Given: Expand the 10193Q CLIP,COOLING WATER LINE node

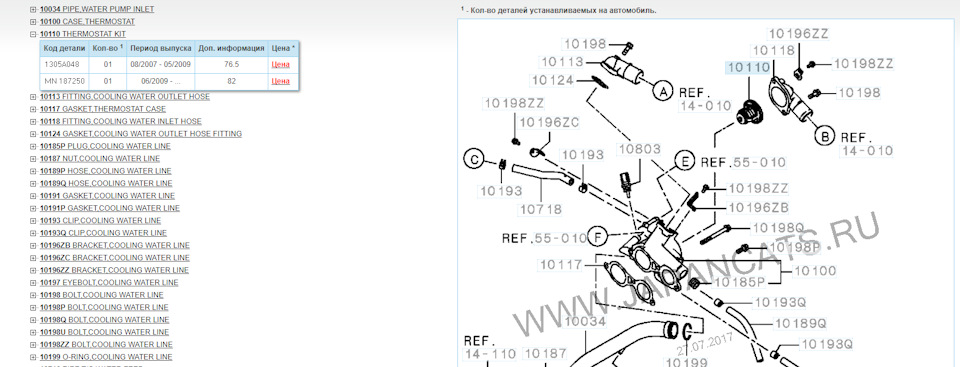Looking at the screenshot, I should coord(33,233).
